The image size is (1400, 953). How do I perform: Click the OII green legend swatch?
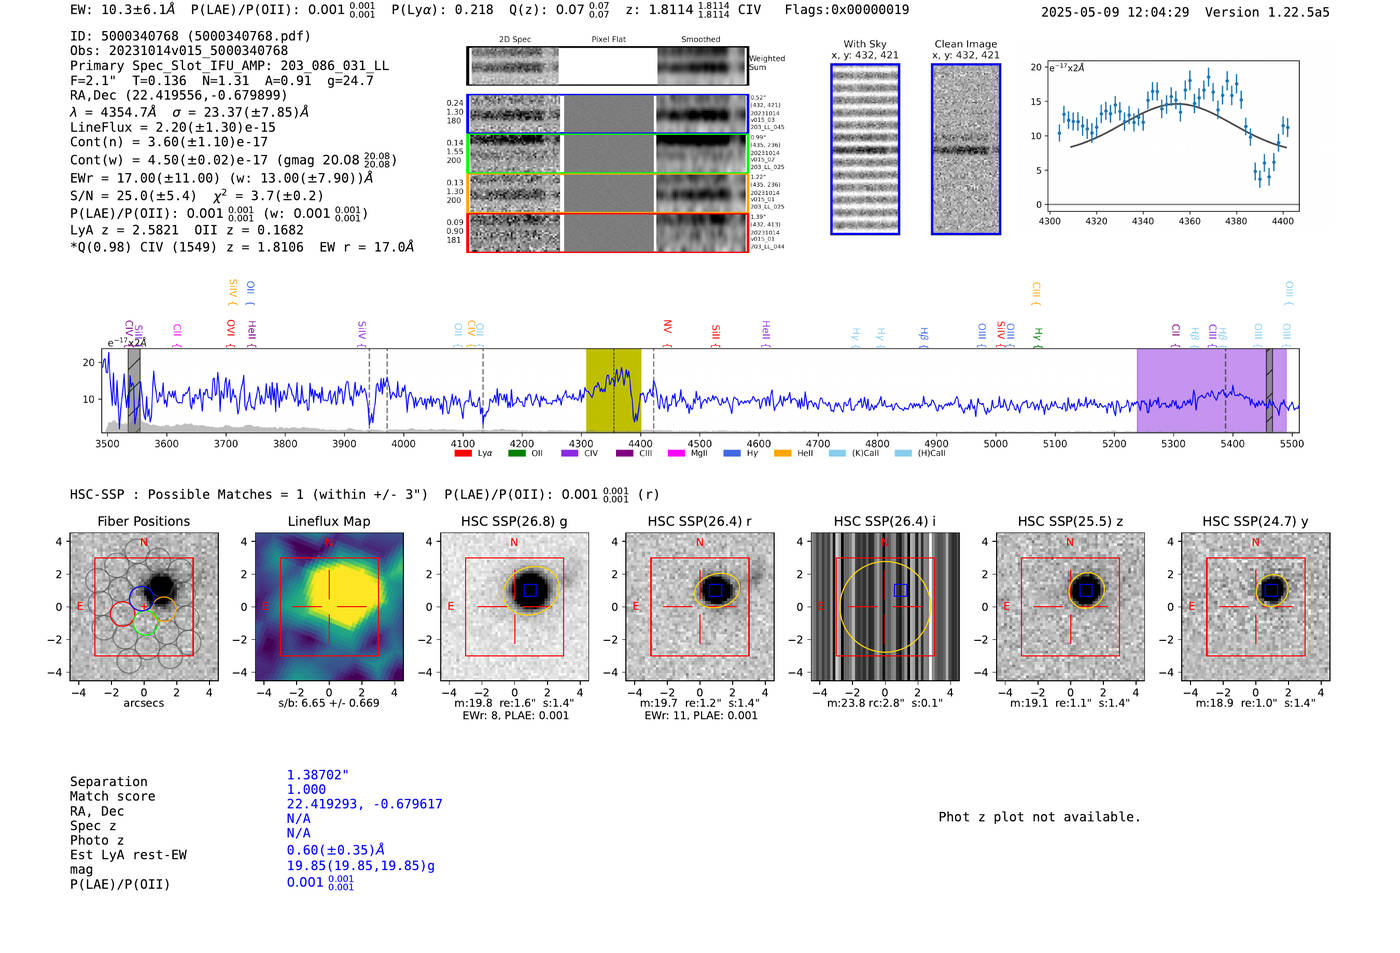pos(516,453)
